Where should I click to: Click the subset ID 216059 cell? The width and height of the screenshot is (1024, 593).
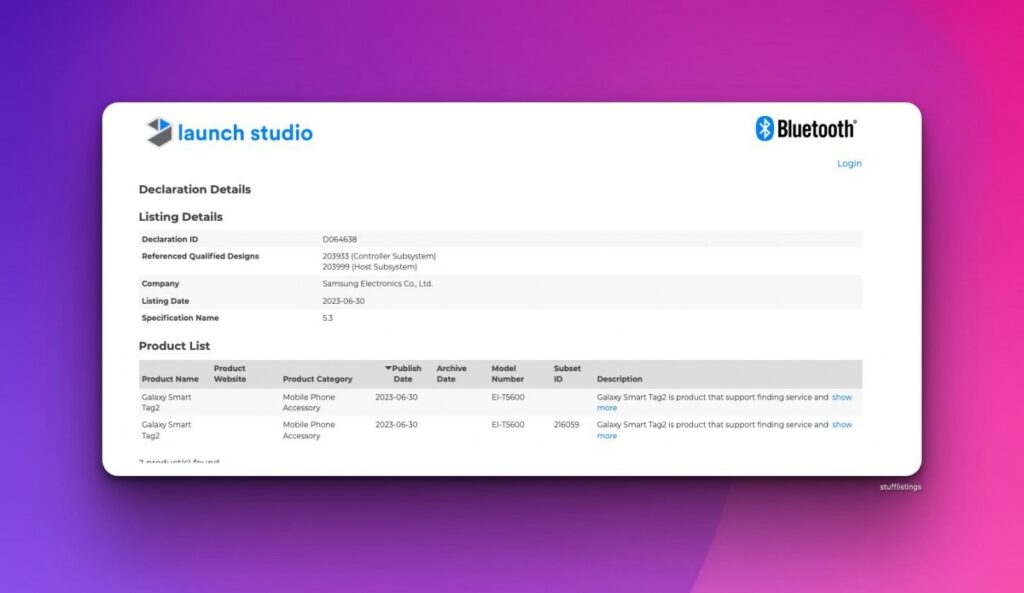[566, 425]
